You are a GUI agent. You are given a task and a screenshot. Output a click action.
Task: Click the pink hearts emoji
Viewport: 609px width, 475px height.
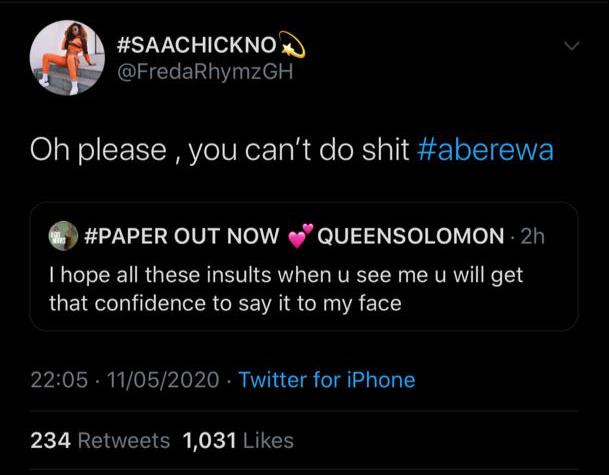click(x=300, y=236)
